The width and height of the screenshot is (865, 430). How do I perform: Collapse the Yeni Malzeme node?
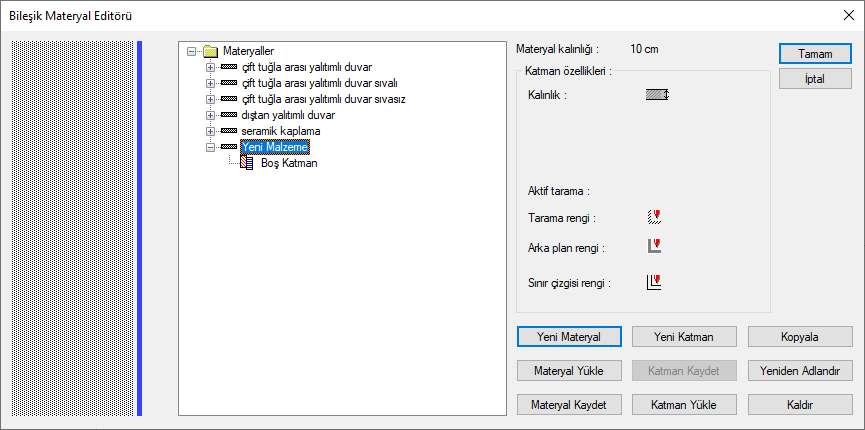[210, 147]
